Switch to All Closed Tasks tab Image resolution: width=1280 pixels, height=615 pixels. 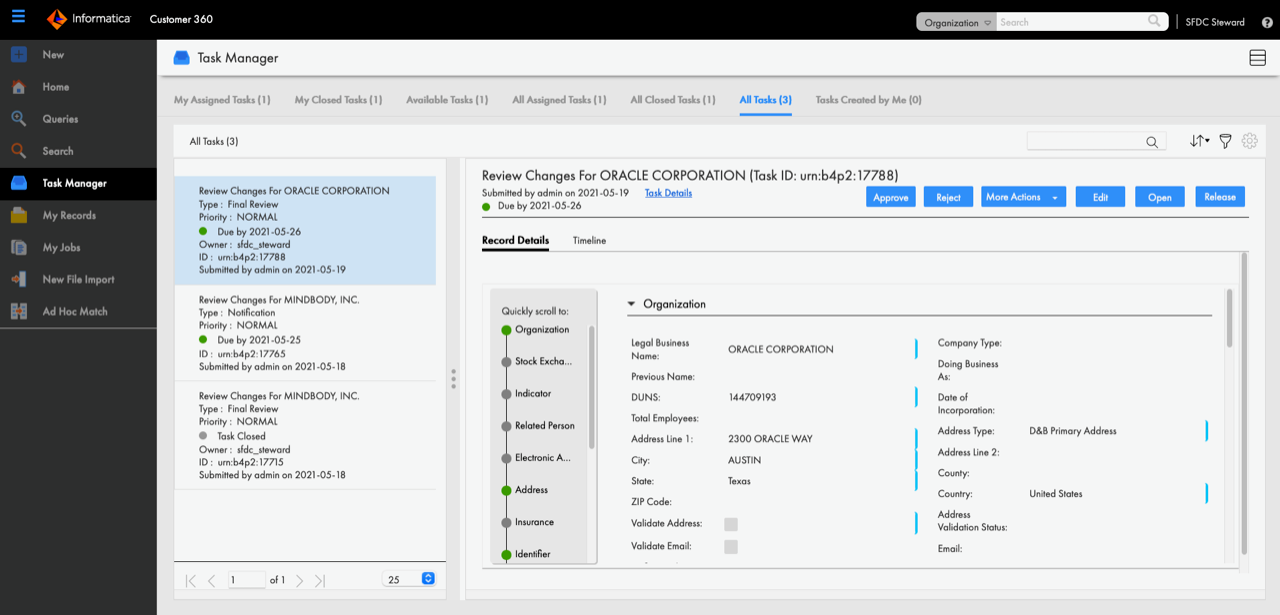tap(673, 100)
